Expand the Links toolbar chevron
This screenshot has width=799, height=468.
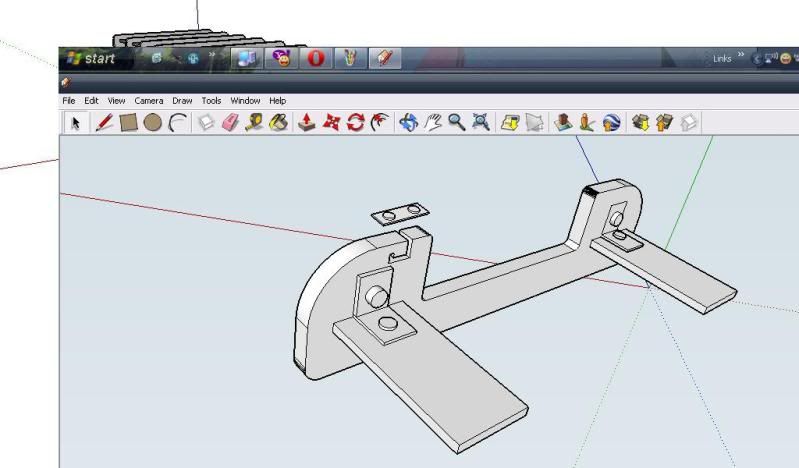pos(741,54)
